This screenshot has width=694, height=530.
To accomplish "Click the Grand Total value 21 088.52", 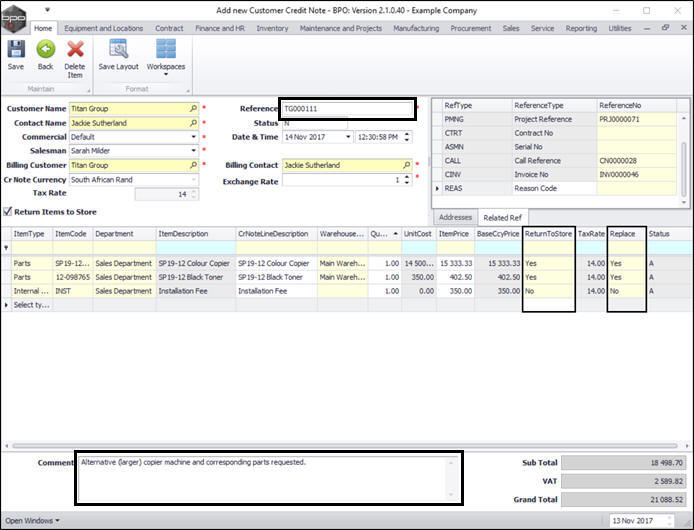I will tap(624, 499).
